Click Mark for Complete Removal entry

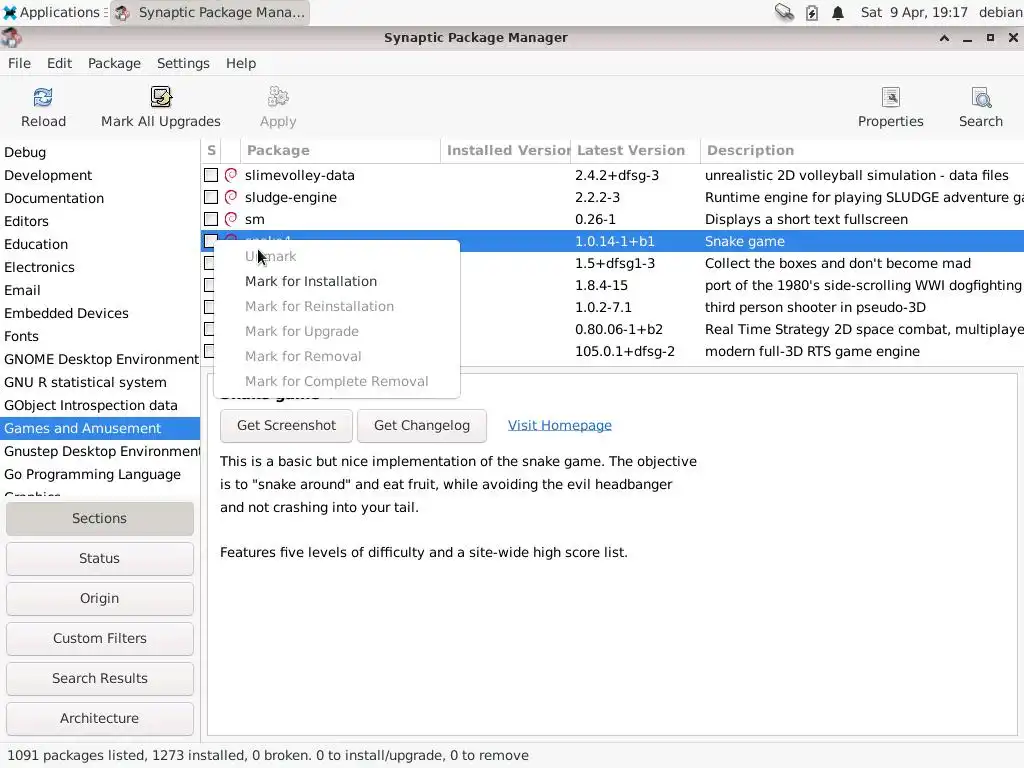coord(337,381)
